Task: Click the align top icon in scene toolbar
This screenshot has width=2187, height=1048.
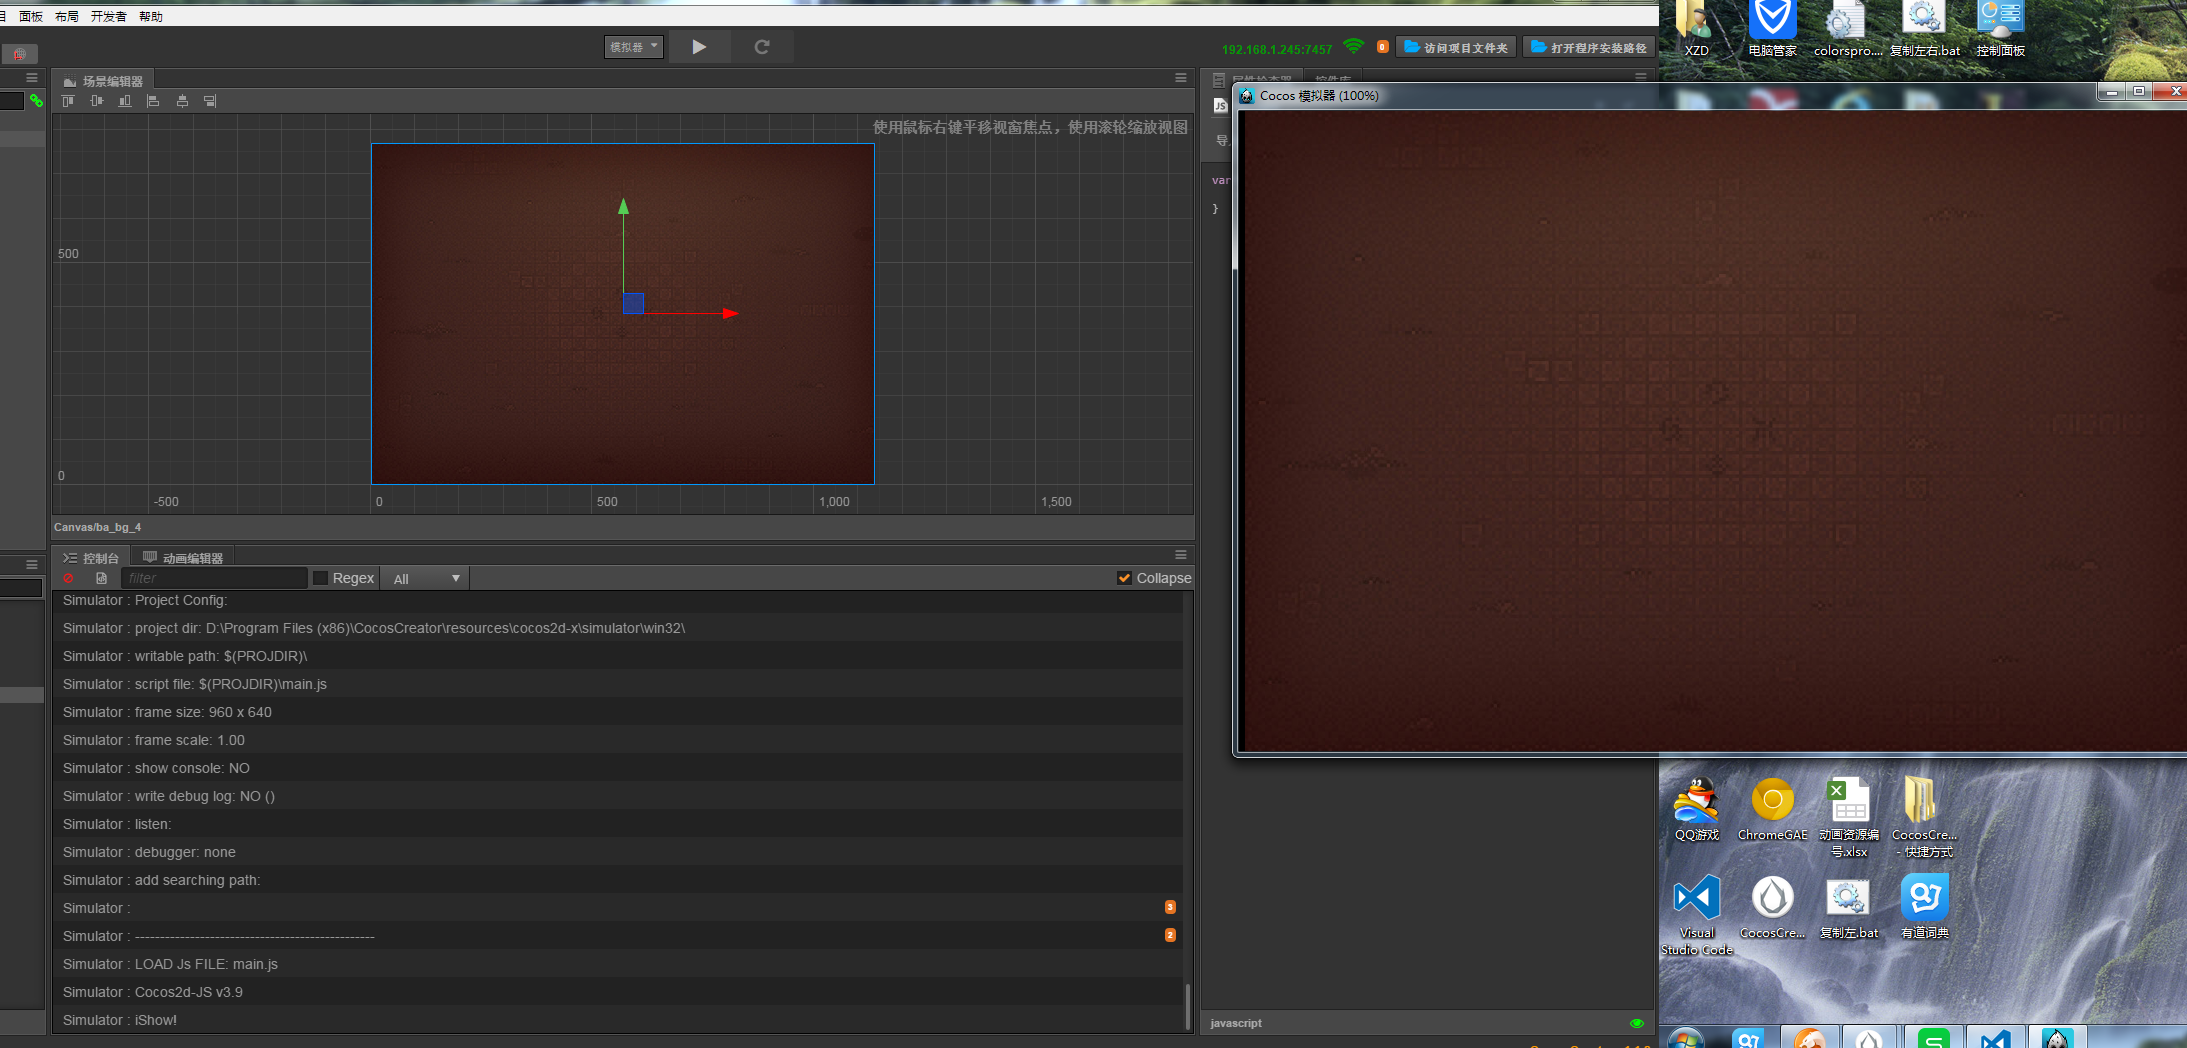Action: [x=68, y=101]
